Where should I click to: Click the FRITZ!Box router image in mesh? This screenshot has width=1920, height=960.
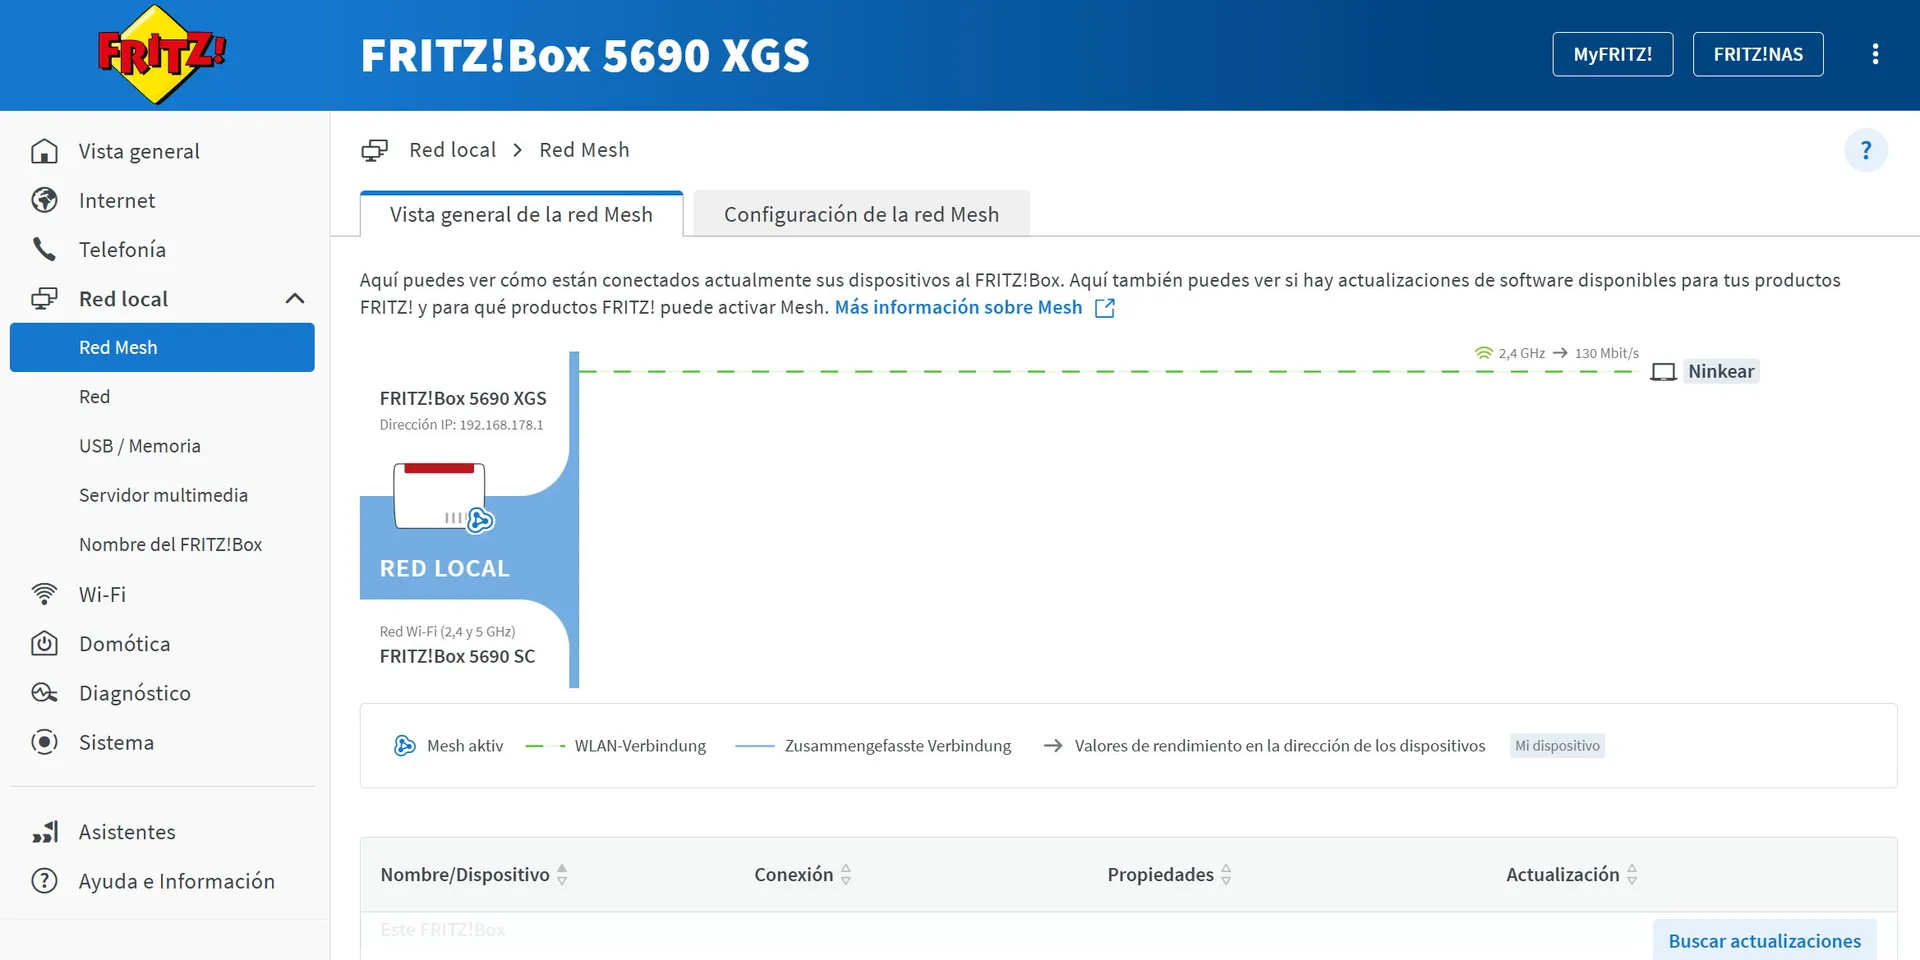click(440, 496)
